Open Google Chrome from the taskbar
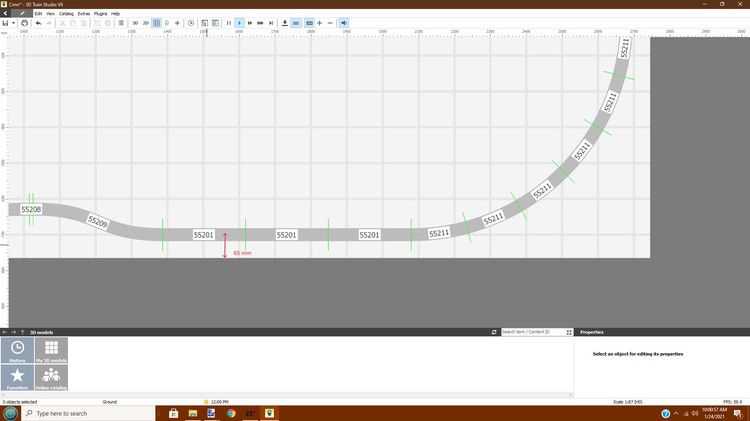 pyautogui.click(x=231, y=413)
